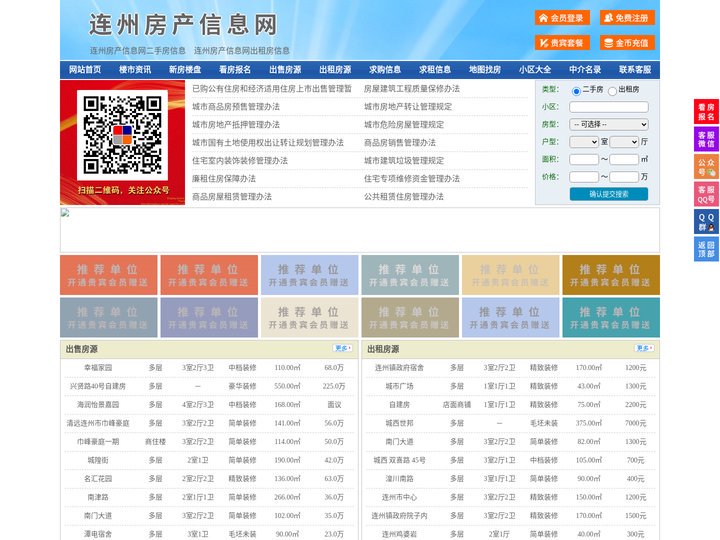
Task: Click the 返回顶部 side icon
Action: point(706,249)
